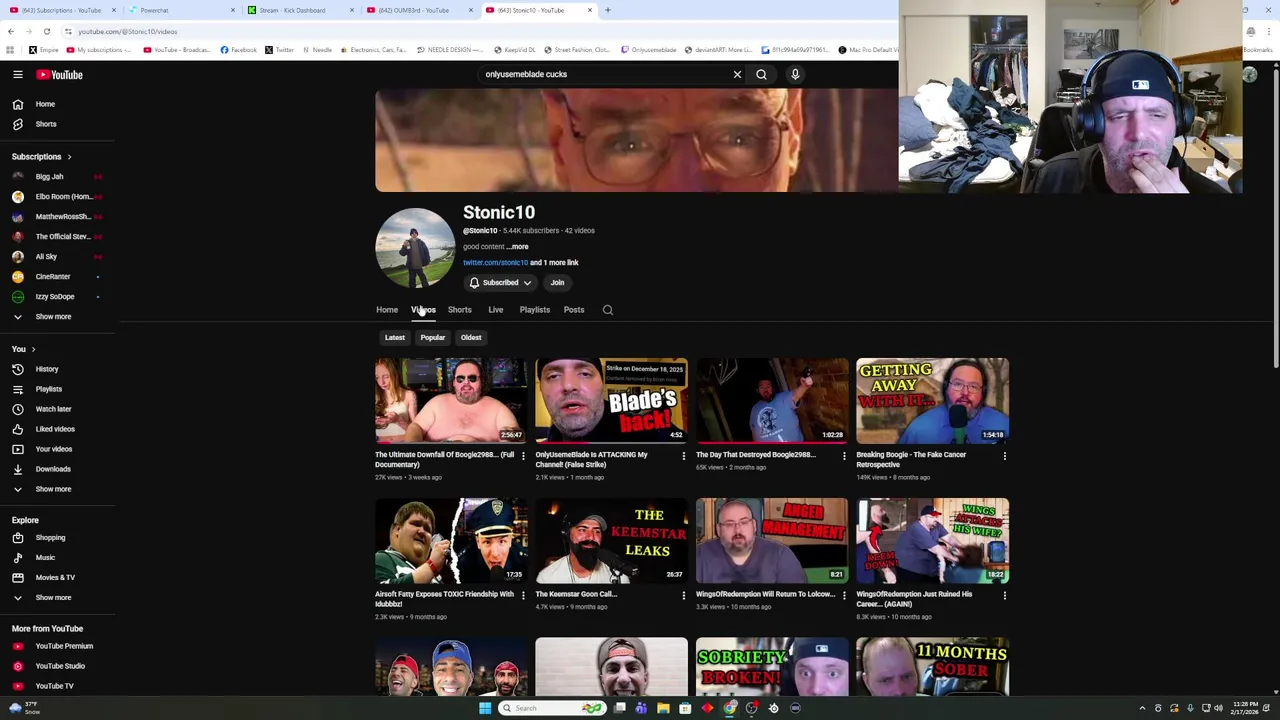Image resolution: width=1280 pixels, height=720 pixels.
Task: Open the channel Home tab
Action: [x=387, y=310]
